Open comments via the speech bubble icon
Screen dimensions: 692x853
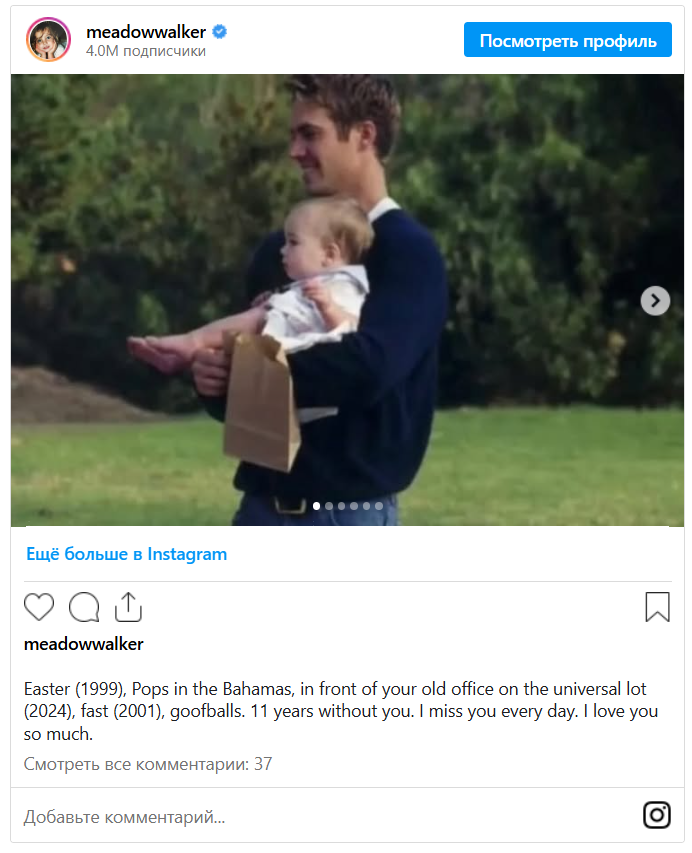point(84,607)
